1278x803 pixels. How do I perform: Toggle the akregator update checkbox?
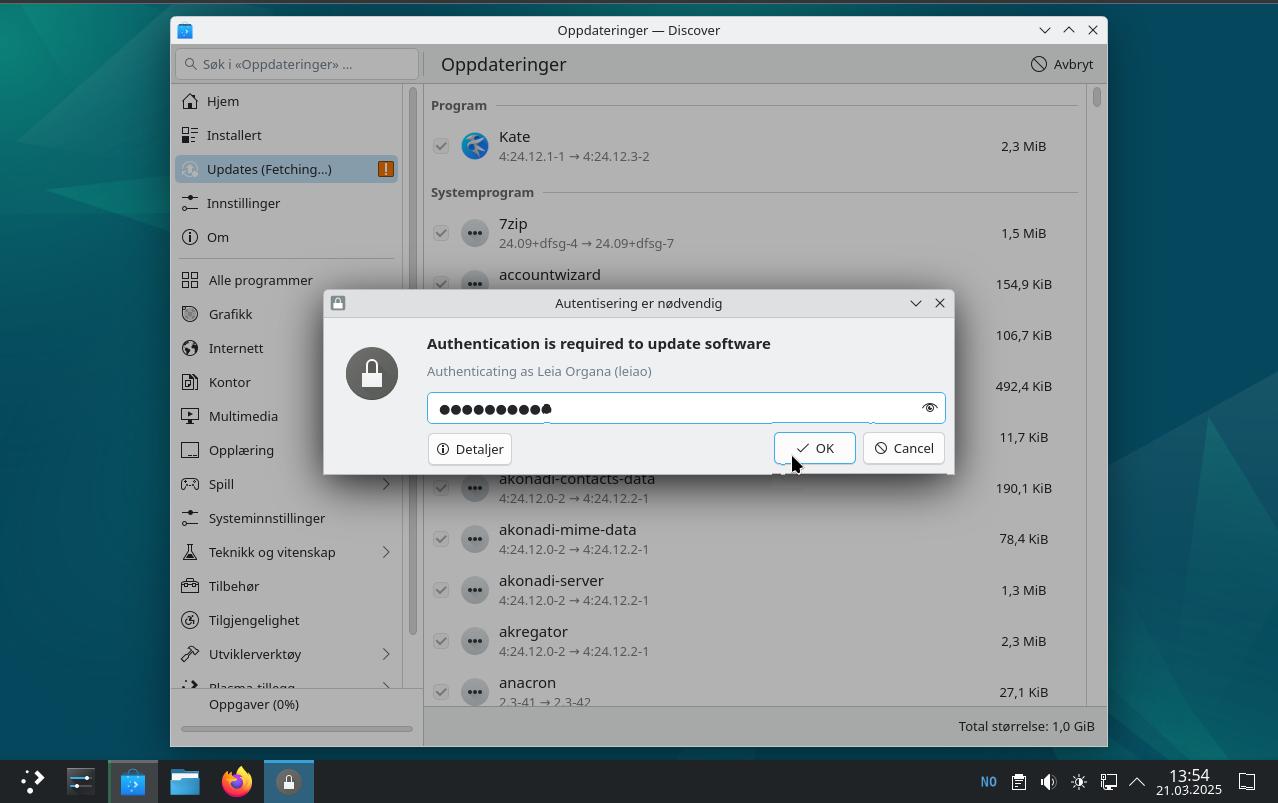pos(440,641)
